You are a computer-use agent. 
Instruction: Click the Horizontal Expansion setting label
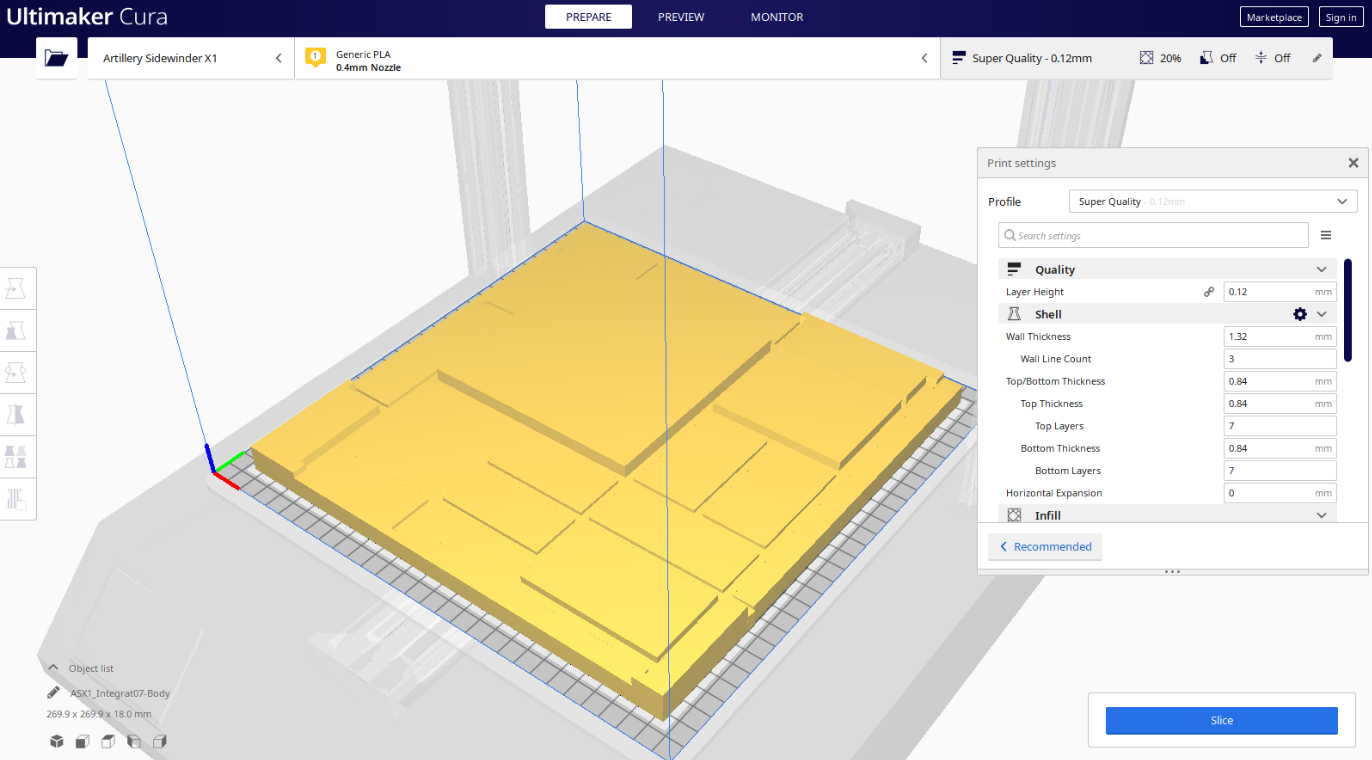[x=1056, y=493]
